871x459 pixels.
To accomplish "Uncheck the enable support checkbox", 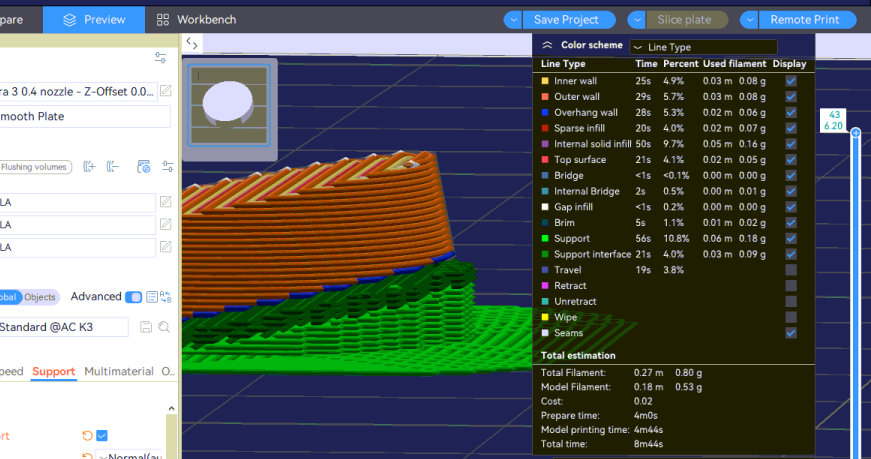I will pyautogui.click(x=102, y=436).
